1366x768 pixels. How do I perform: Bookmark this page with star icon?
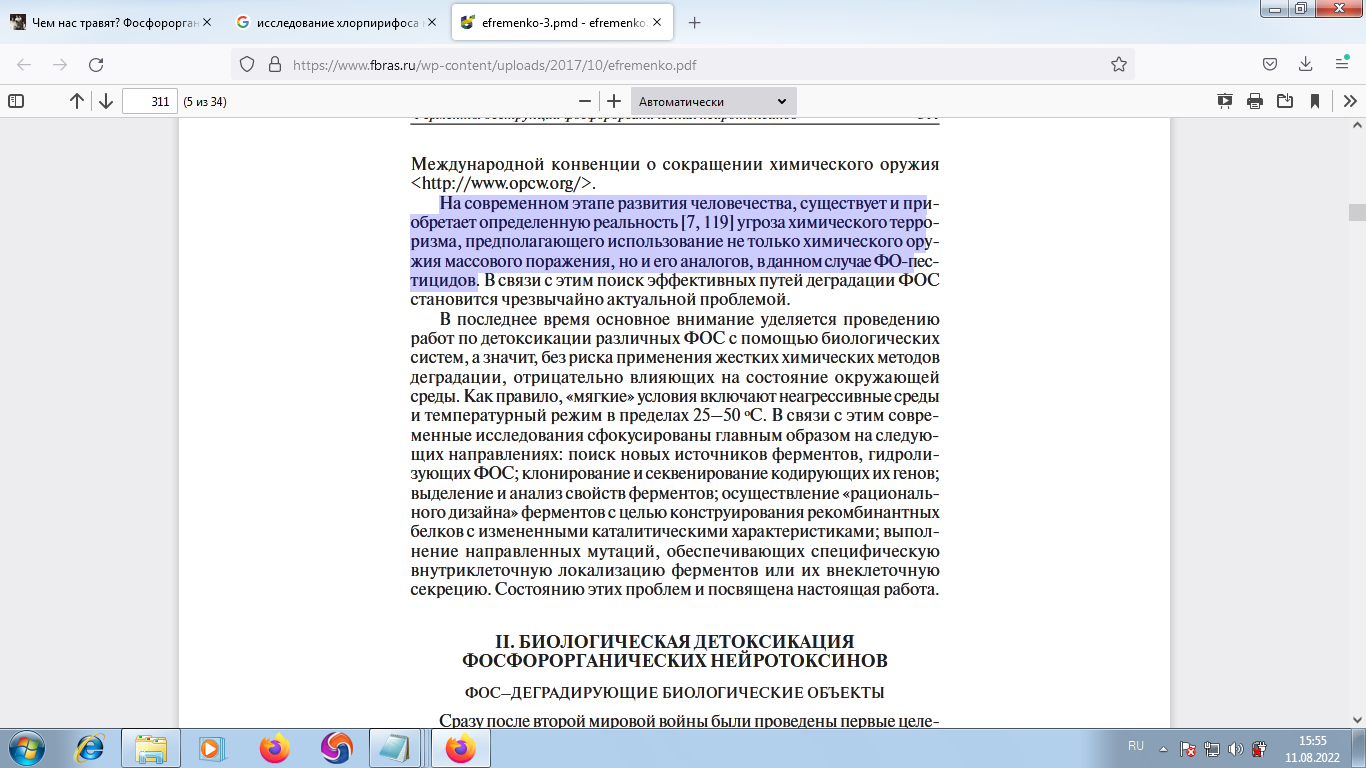[1119, 64]
